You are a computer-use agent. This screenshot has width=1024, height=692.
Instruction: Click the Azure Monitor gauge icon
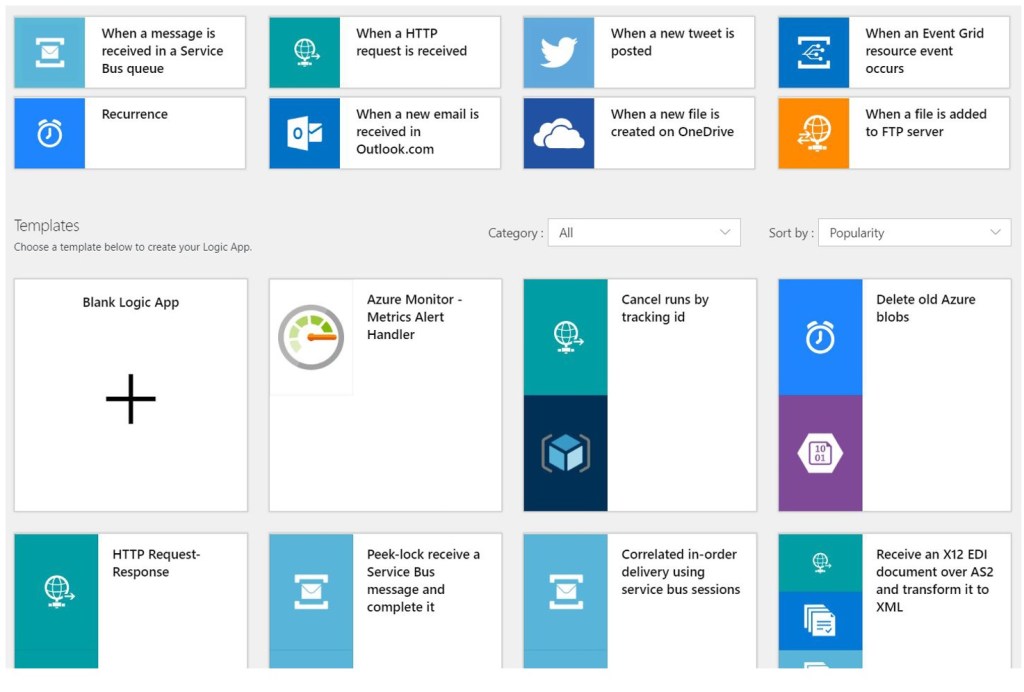click(311, 338)
